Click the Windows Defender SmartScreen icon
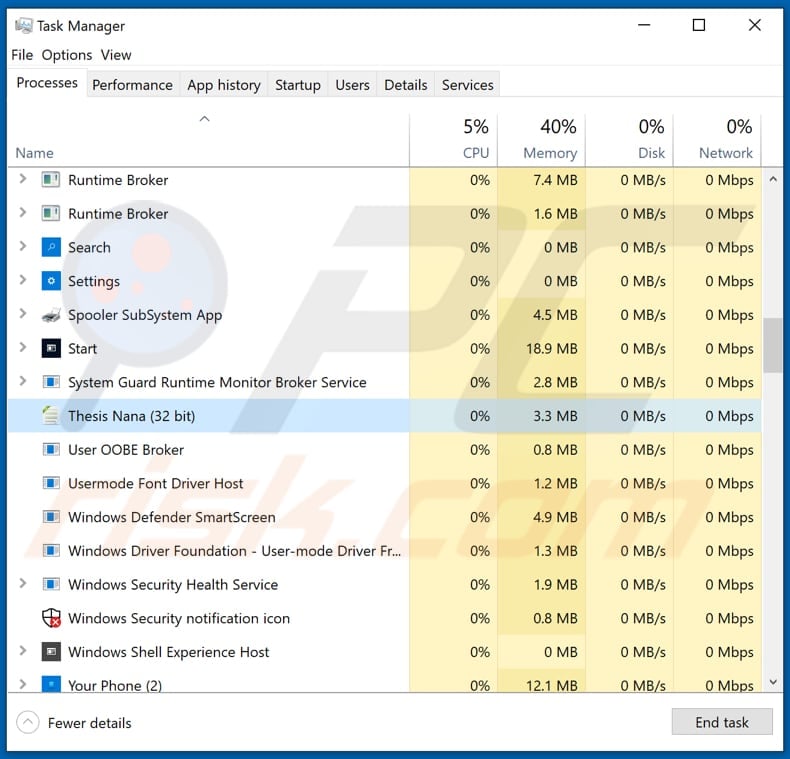Viewport: 790px width, 759px height. coord(51,517)
